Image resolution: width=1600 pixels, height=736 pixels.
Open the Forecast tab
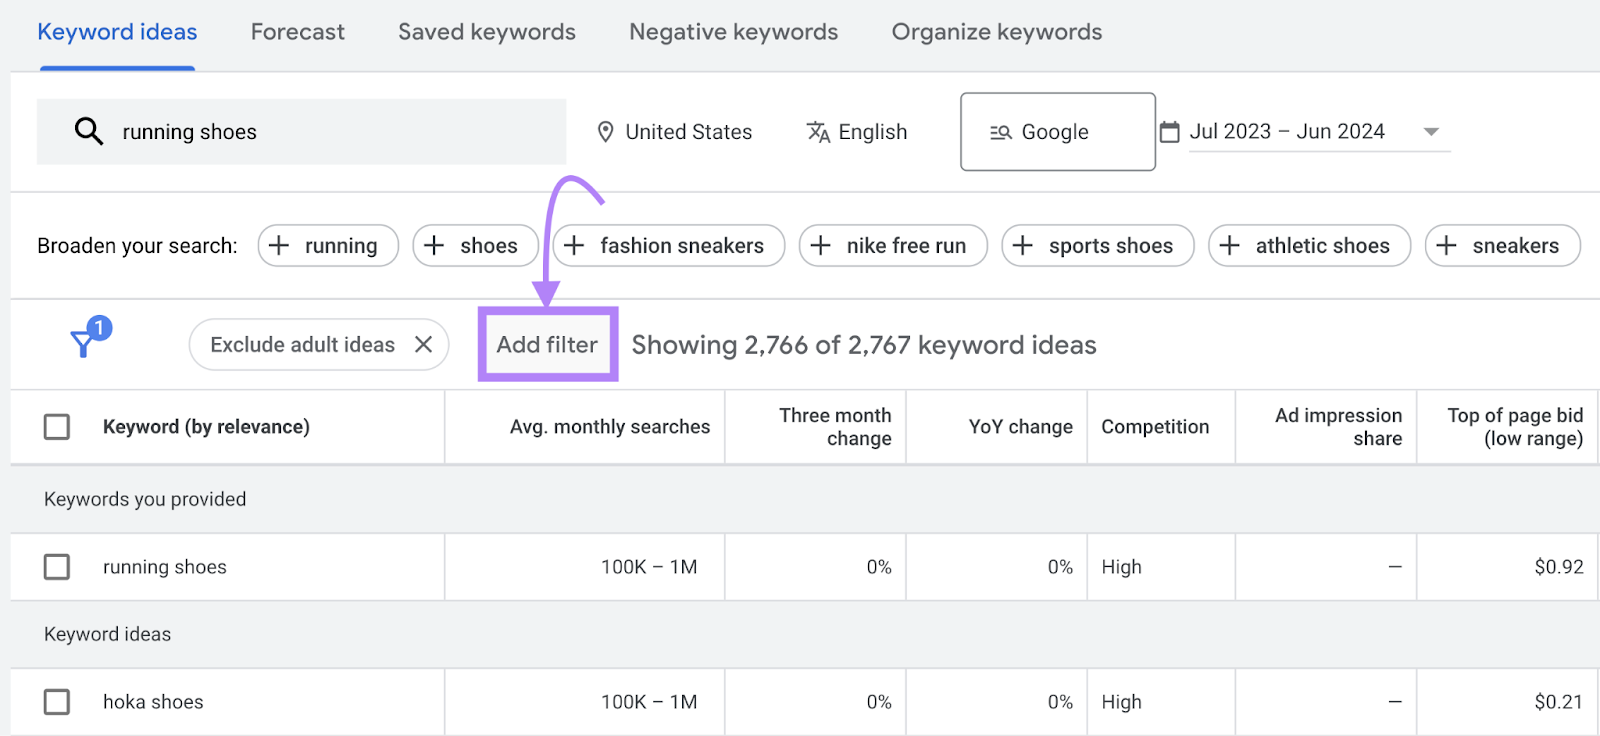297,32
